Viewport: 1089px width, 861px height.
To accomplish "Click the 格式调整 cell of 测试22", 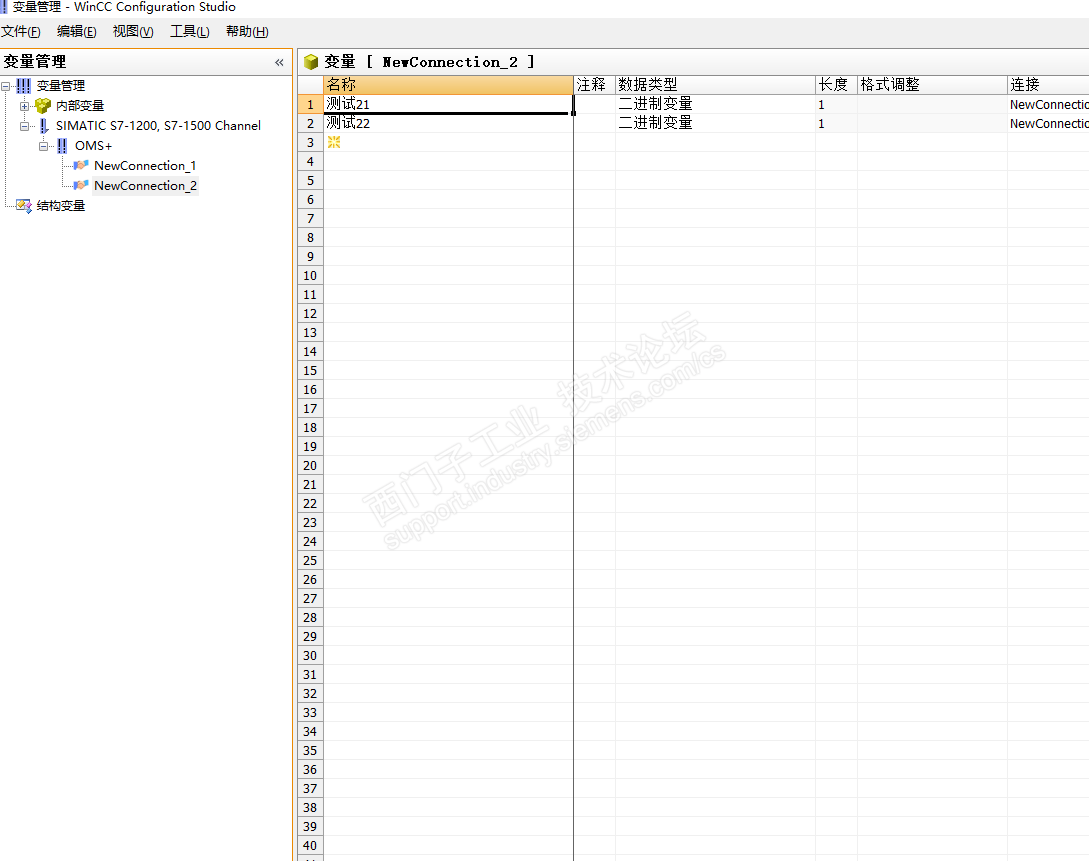I will coord(932,124).
